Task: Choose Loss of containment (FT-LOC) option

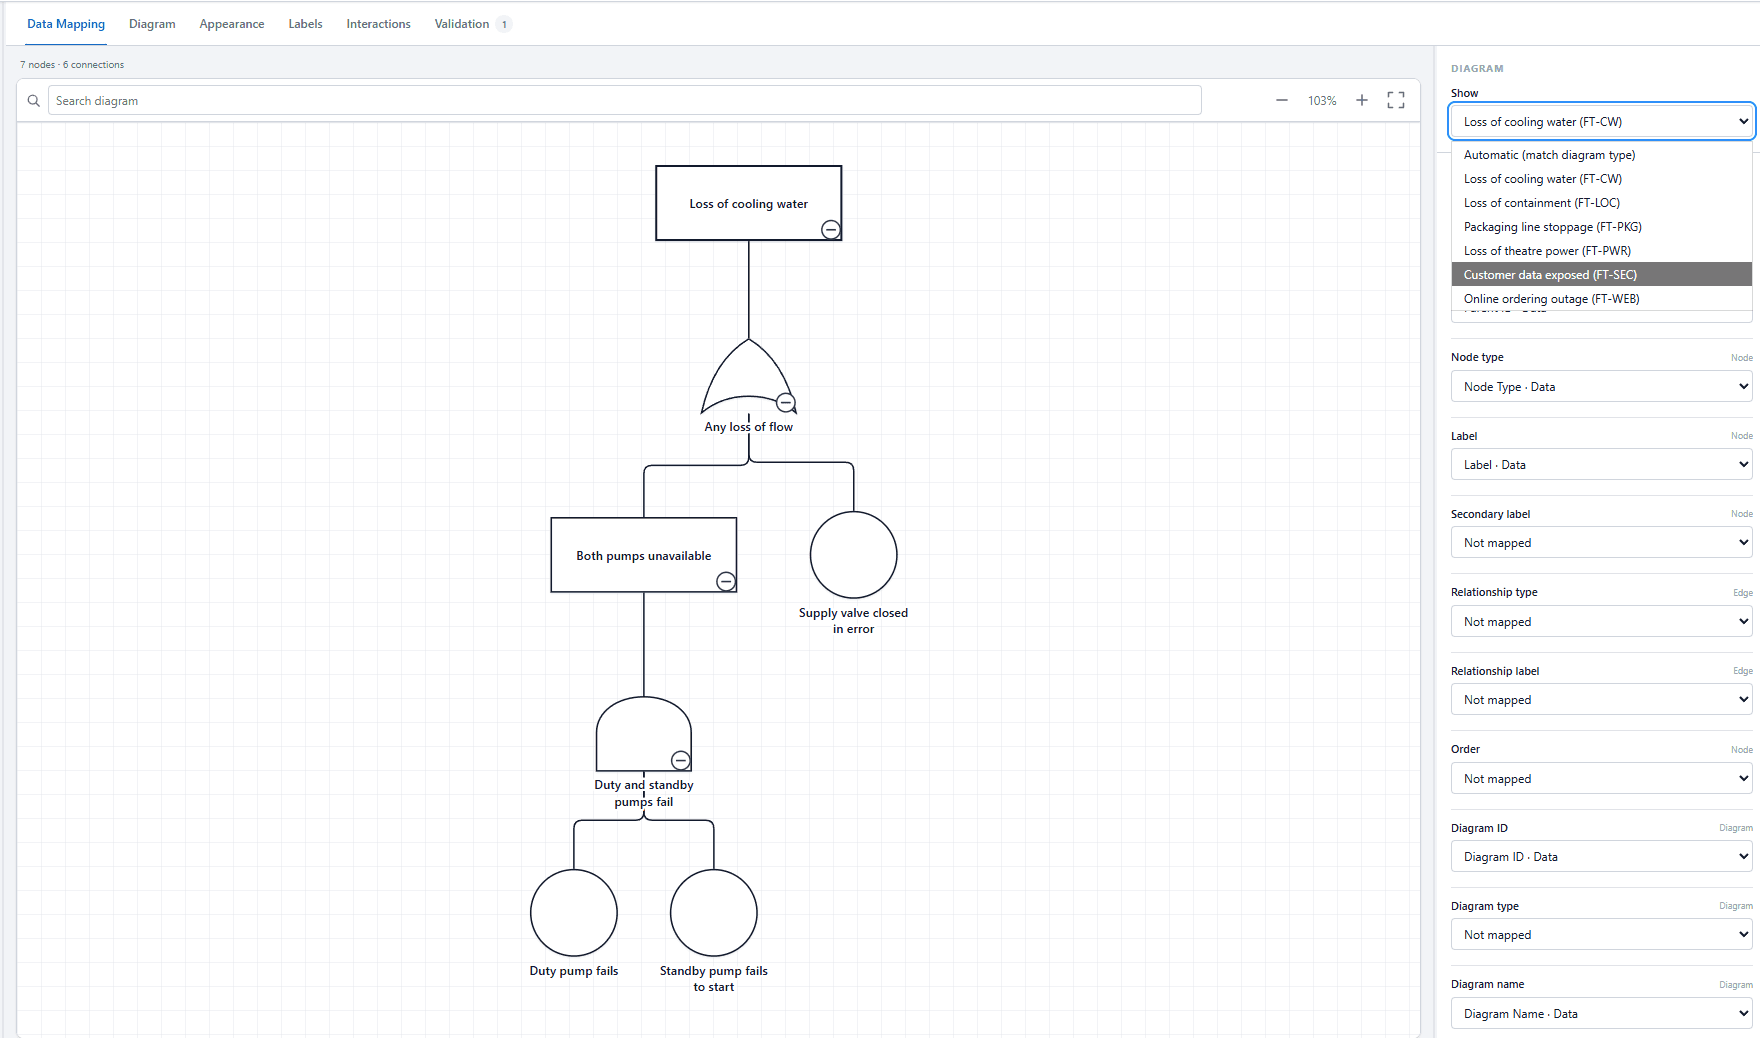Action: 1601,203
